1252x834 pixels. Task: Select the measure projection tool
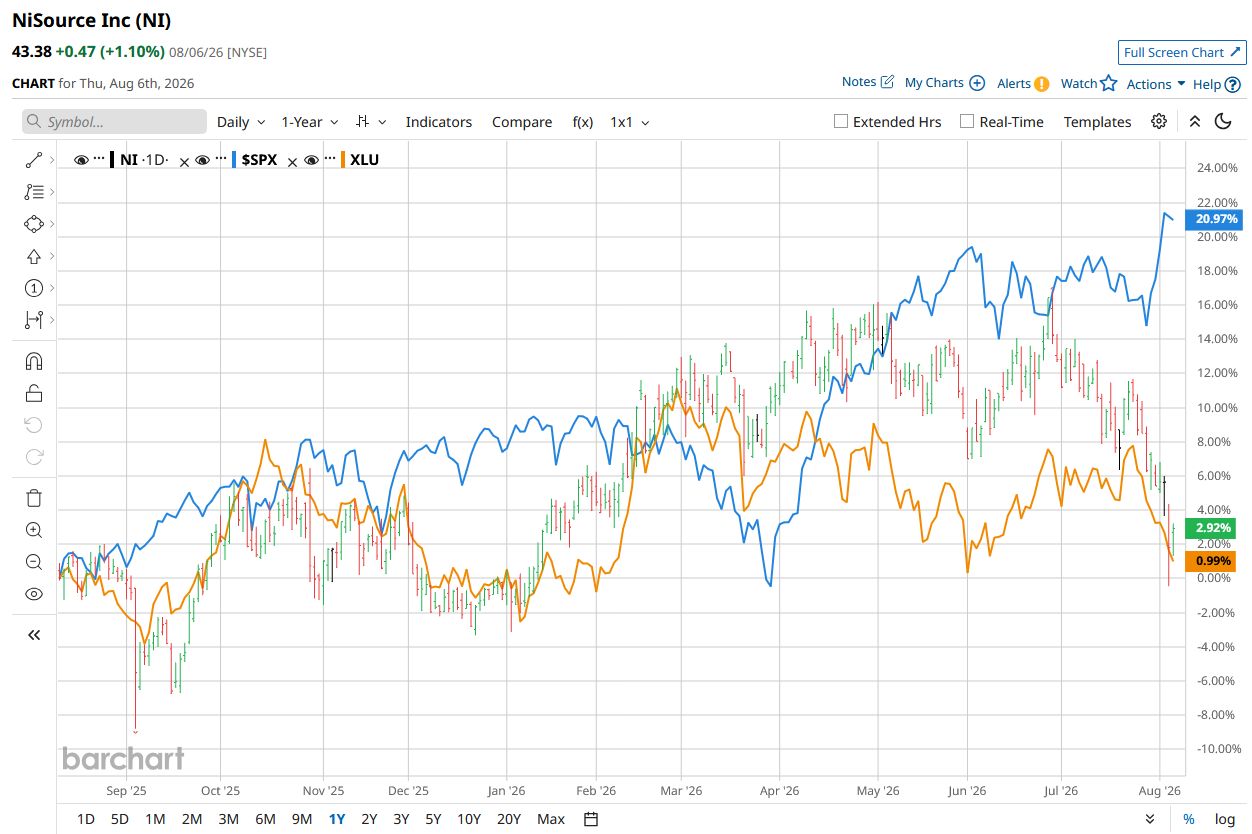[x=34, y=320]
